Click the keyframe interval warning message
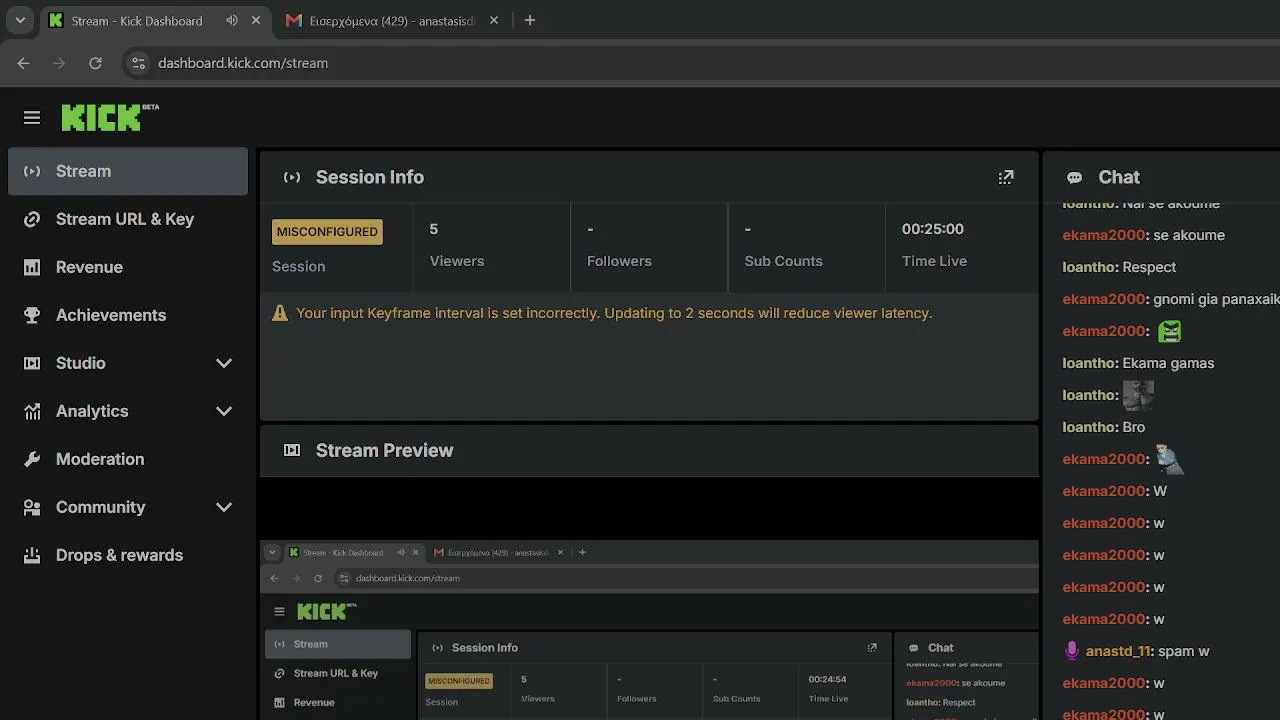The image size is (1280, 720). point(614,313)
